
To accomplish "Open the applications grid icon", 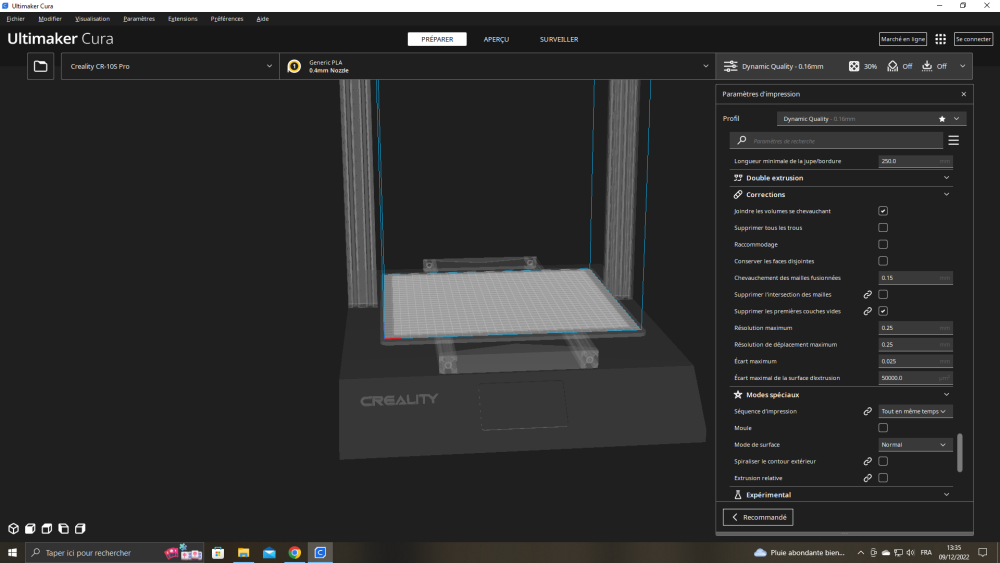I will click(941, 40).
